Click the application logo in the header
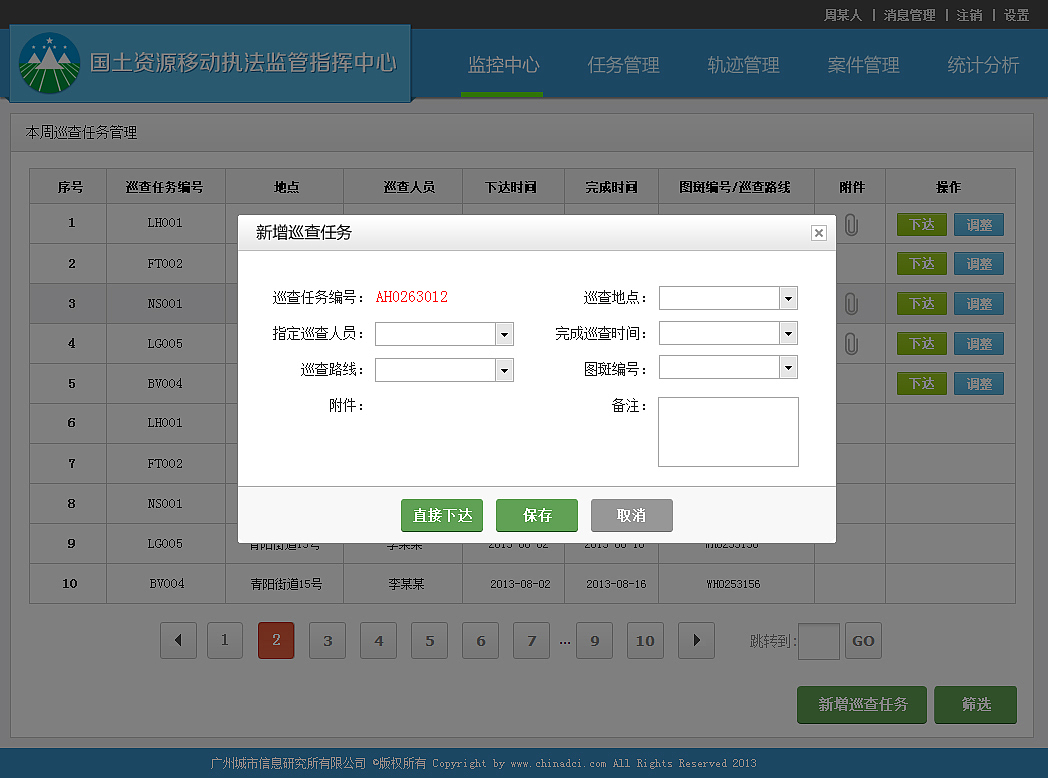Image resolution: width=1048 pixels, height=778 pixels. tap(49, 63)
